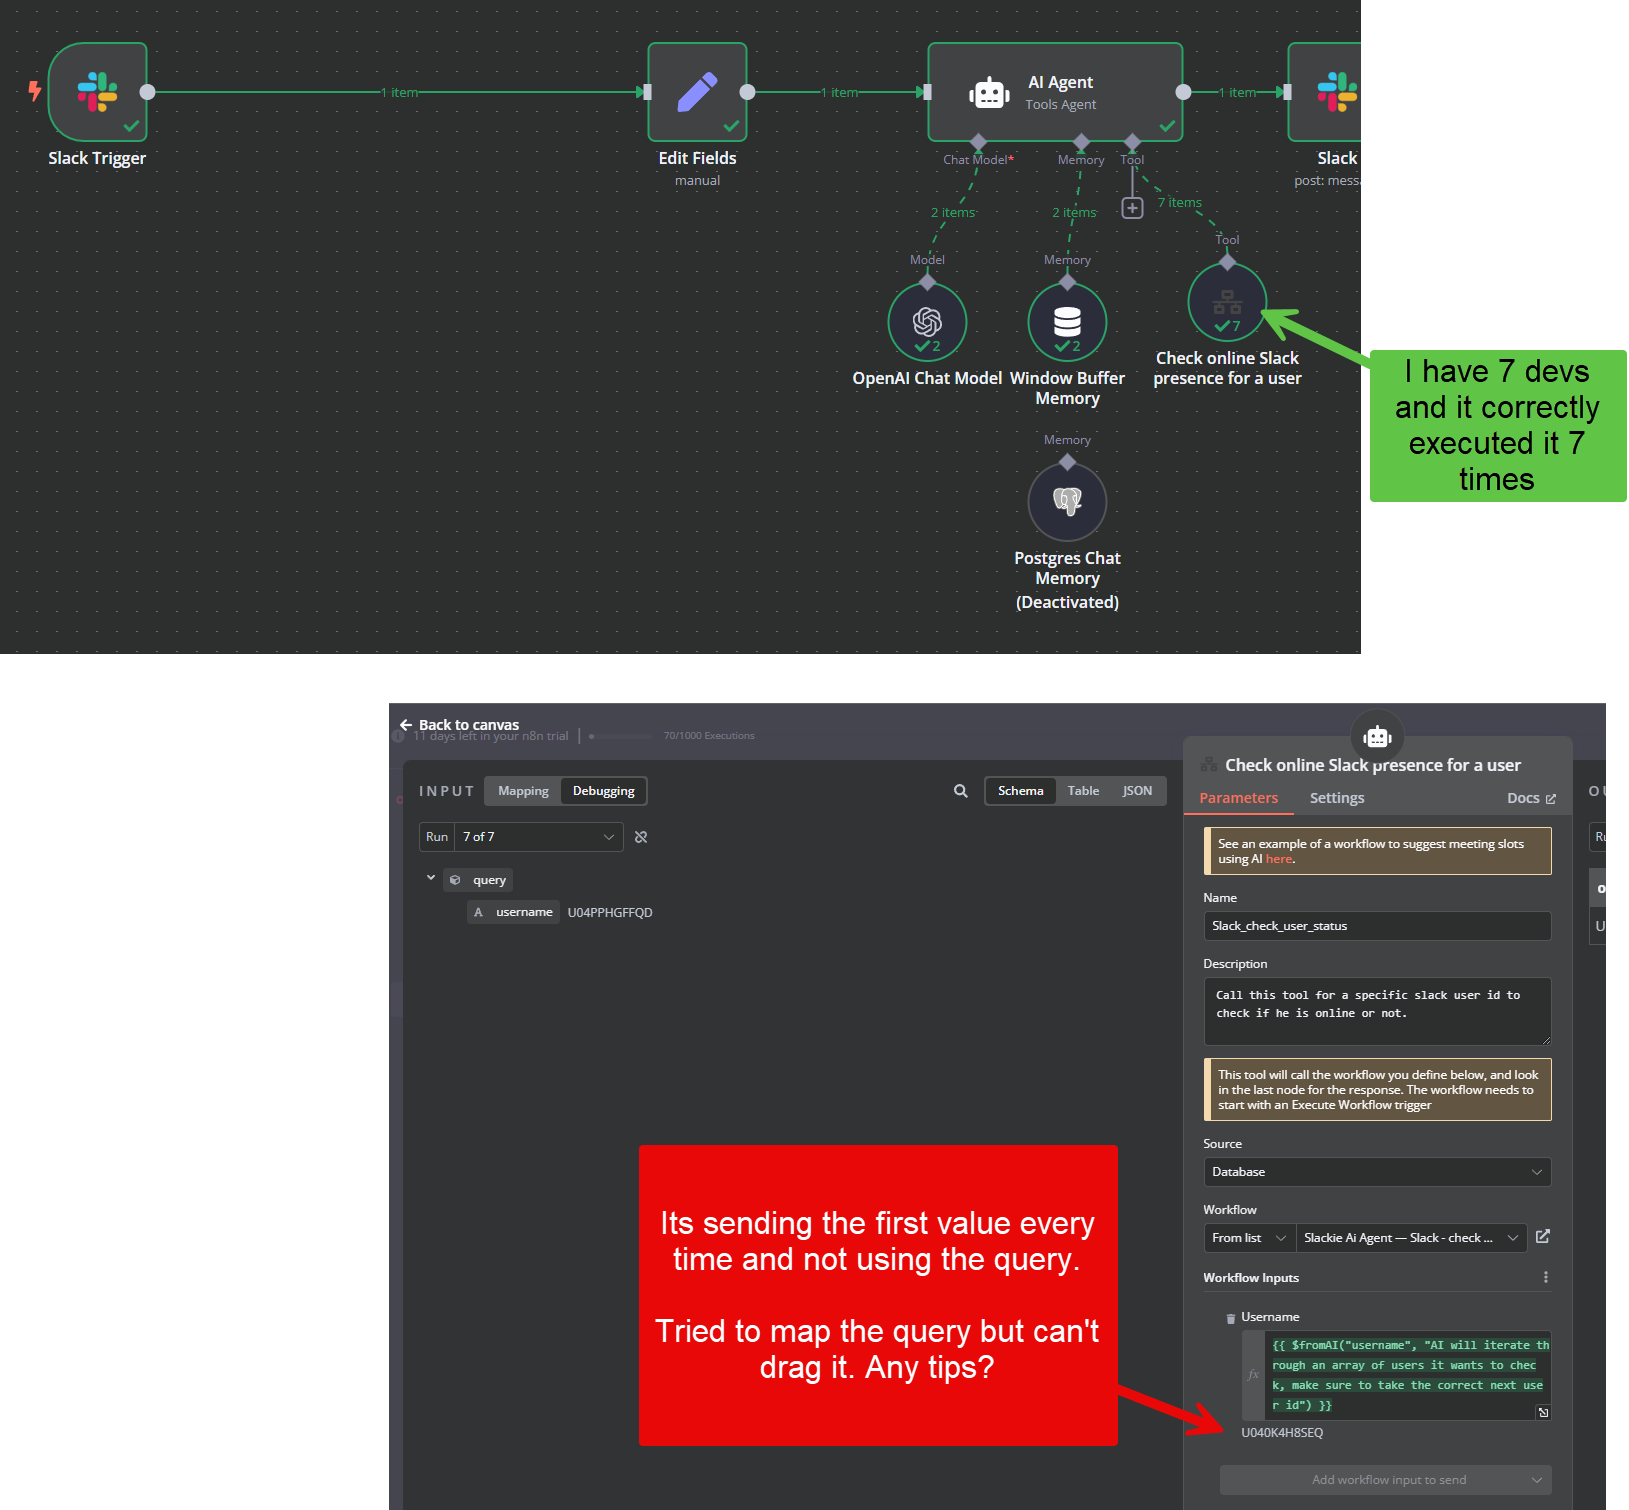
Task: Open the Docs link
Action: (x=1531, y=798)
